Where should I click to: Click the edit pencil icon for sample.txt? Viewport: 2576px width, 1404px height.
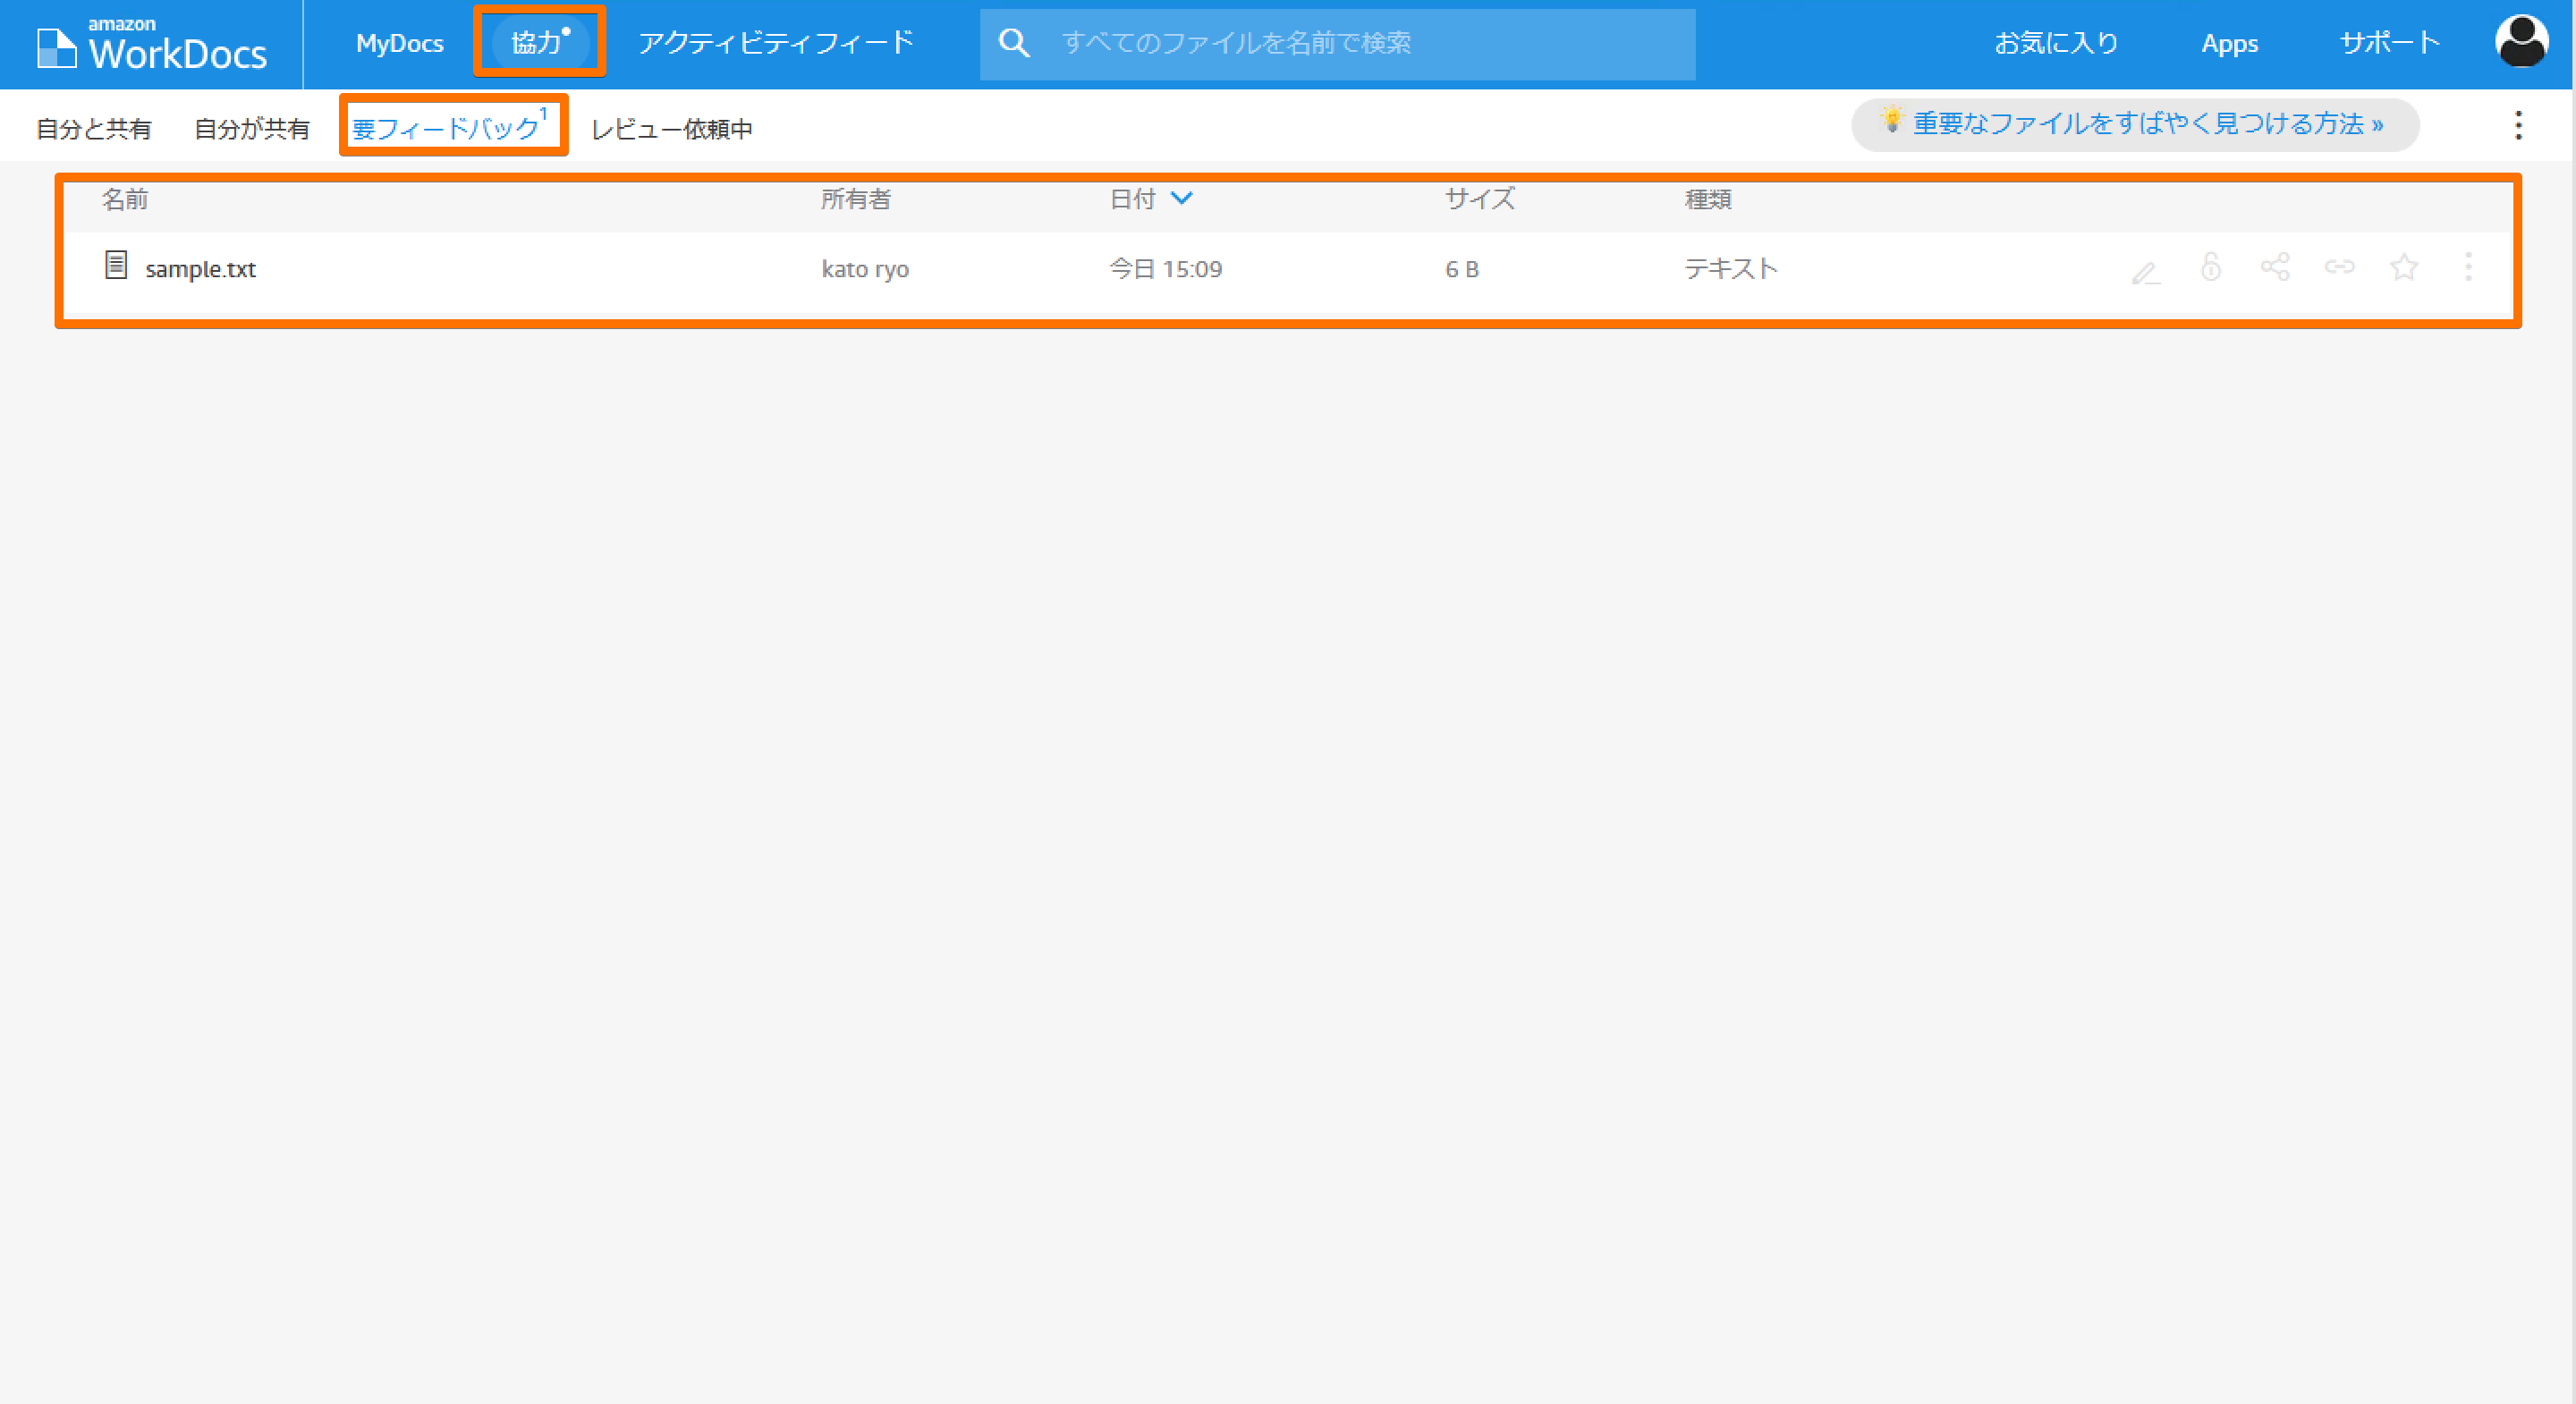tap(2145, 268)
